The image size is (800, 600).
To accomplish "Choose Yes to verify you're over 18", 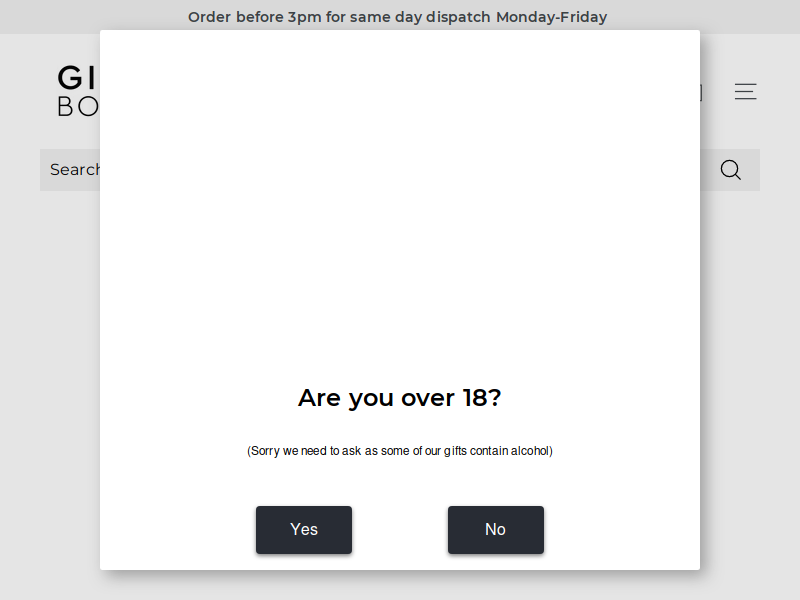I will click(304, 530).
